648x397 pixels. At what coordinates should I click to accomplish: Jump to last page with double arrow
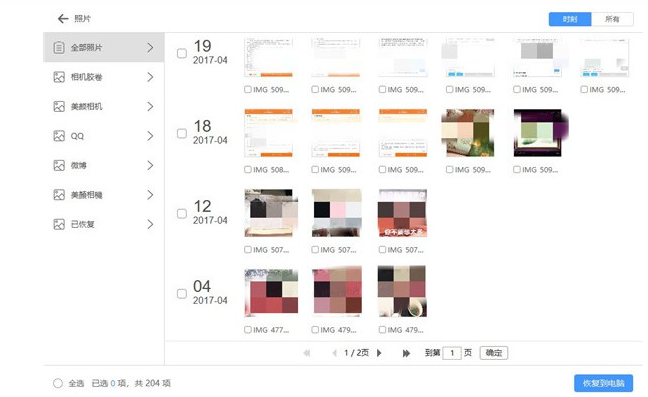[406, 353]
